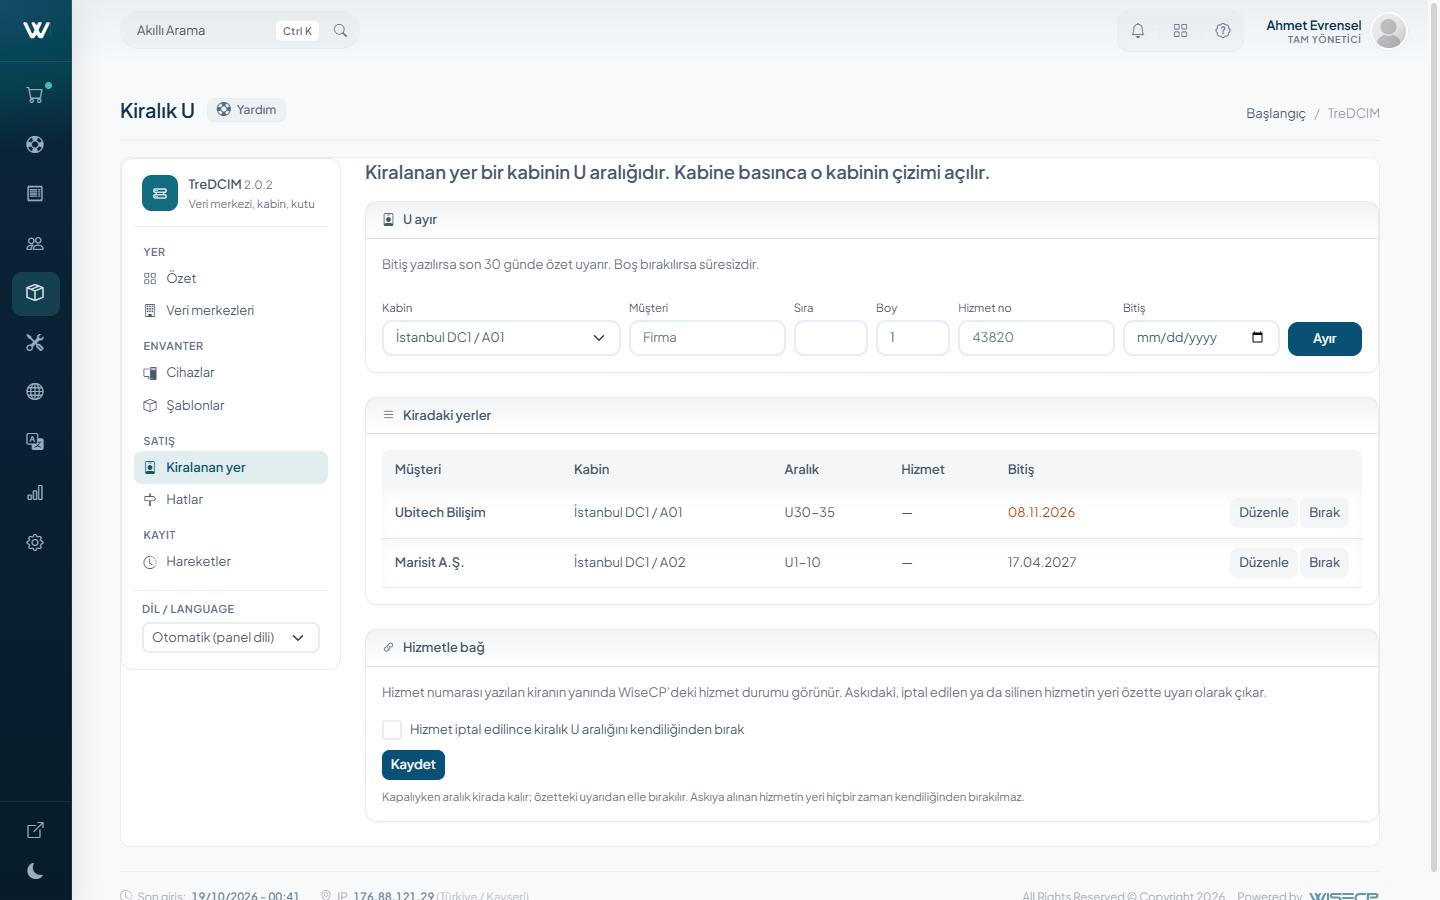Open the box addons sidebar icon
1440x900 pixels.
pos(35,293)
